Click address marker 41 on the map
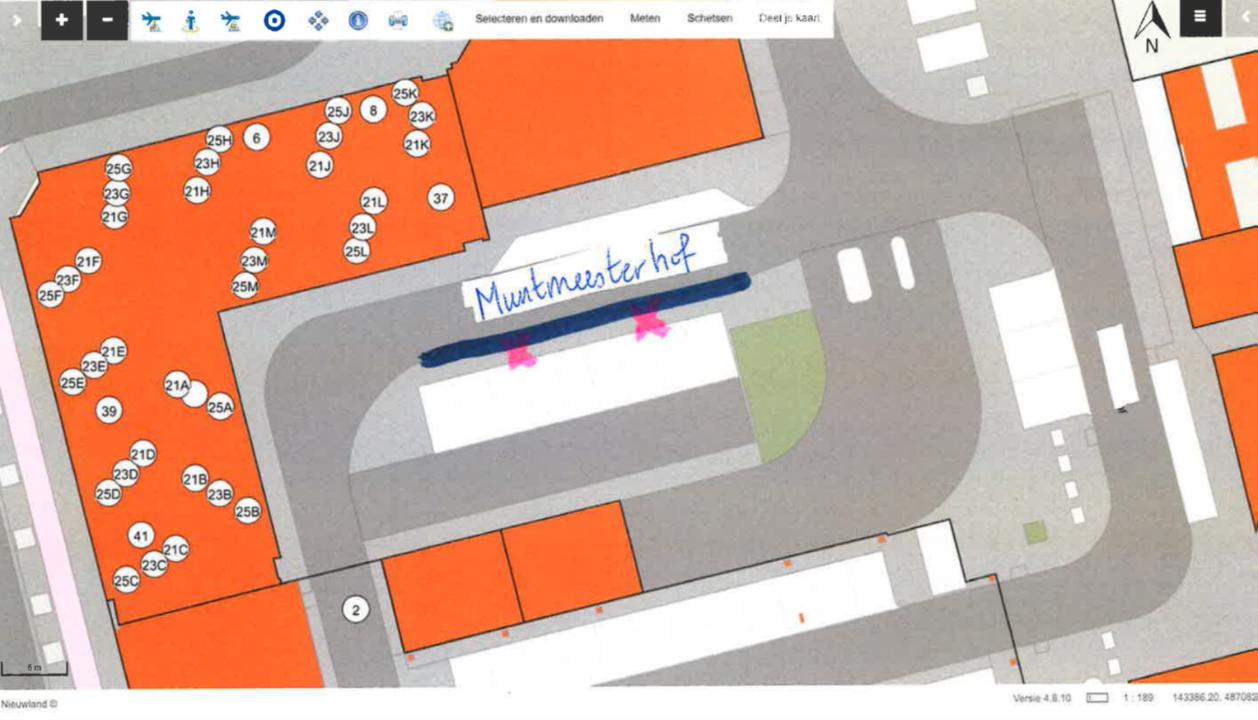Screen dimensions: 1258x720 coord(141,536)
